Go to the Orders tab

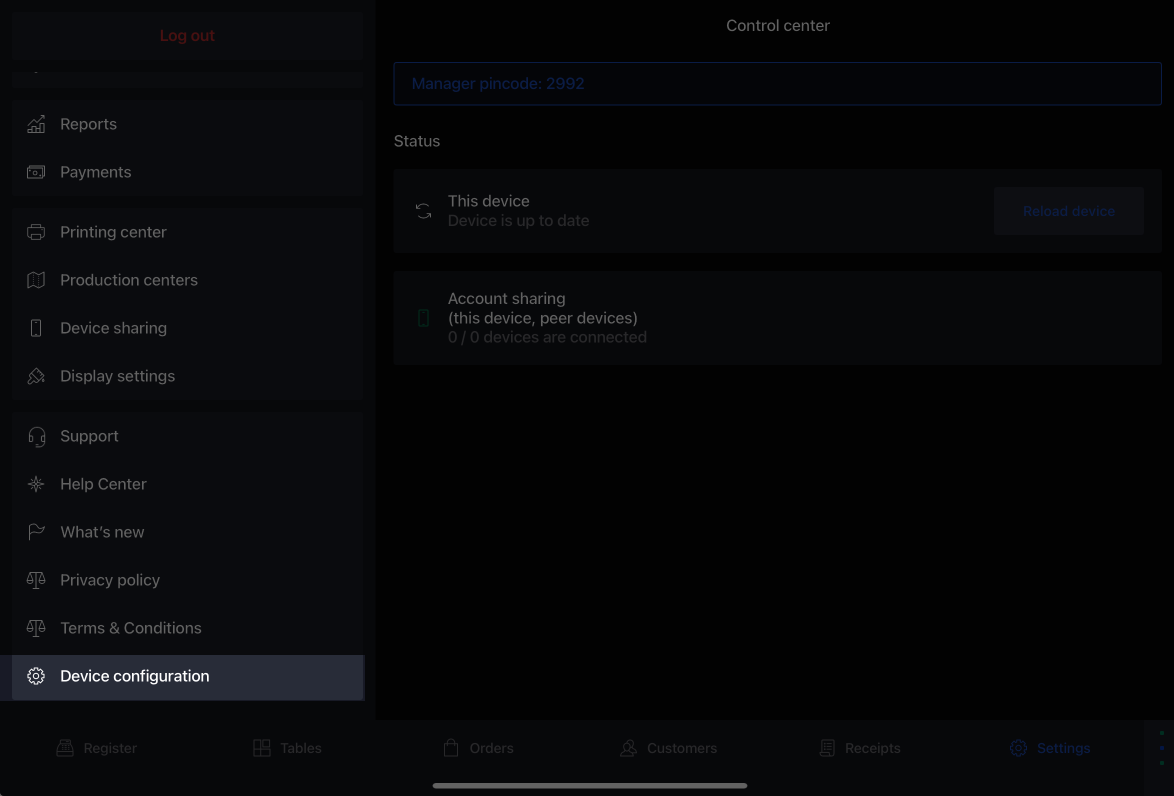point(478,748)
